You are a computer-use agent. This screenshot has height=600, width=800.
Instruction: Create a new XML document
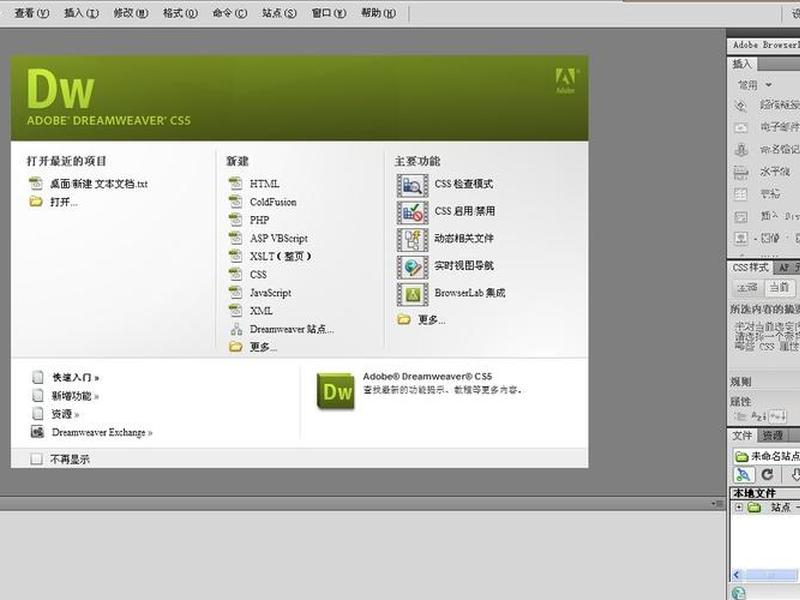(x=261, y=311)
